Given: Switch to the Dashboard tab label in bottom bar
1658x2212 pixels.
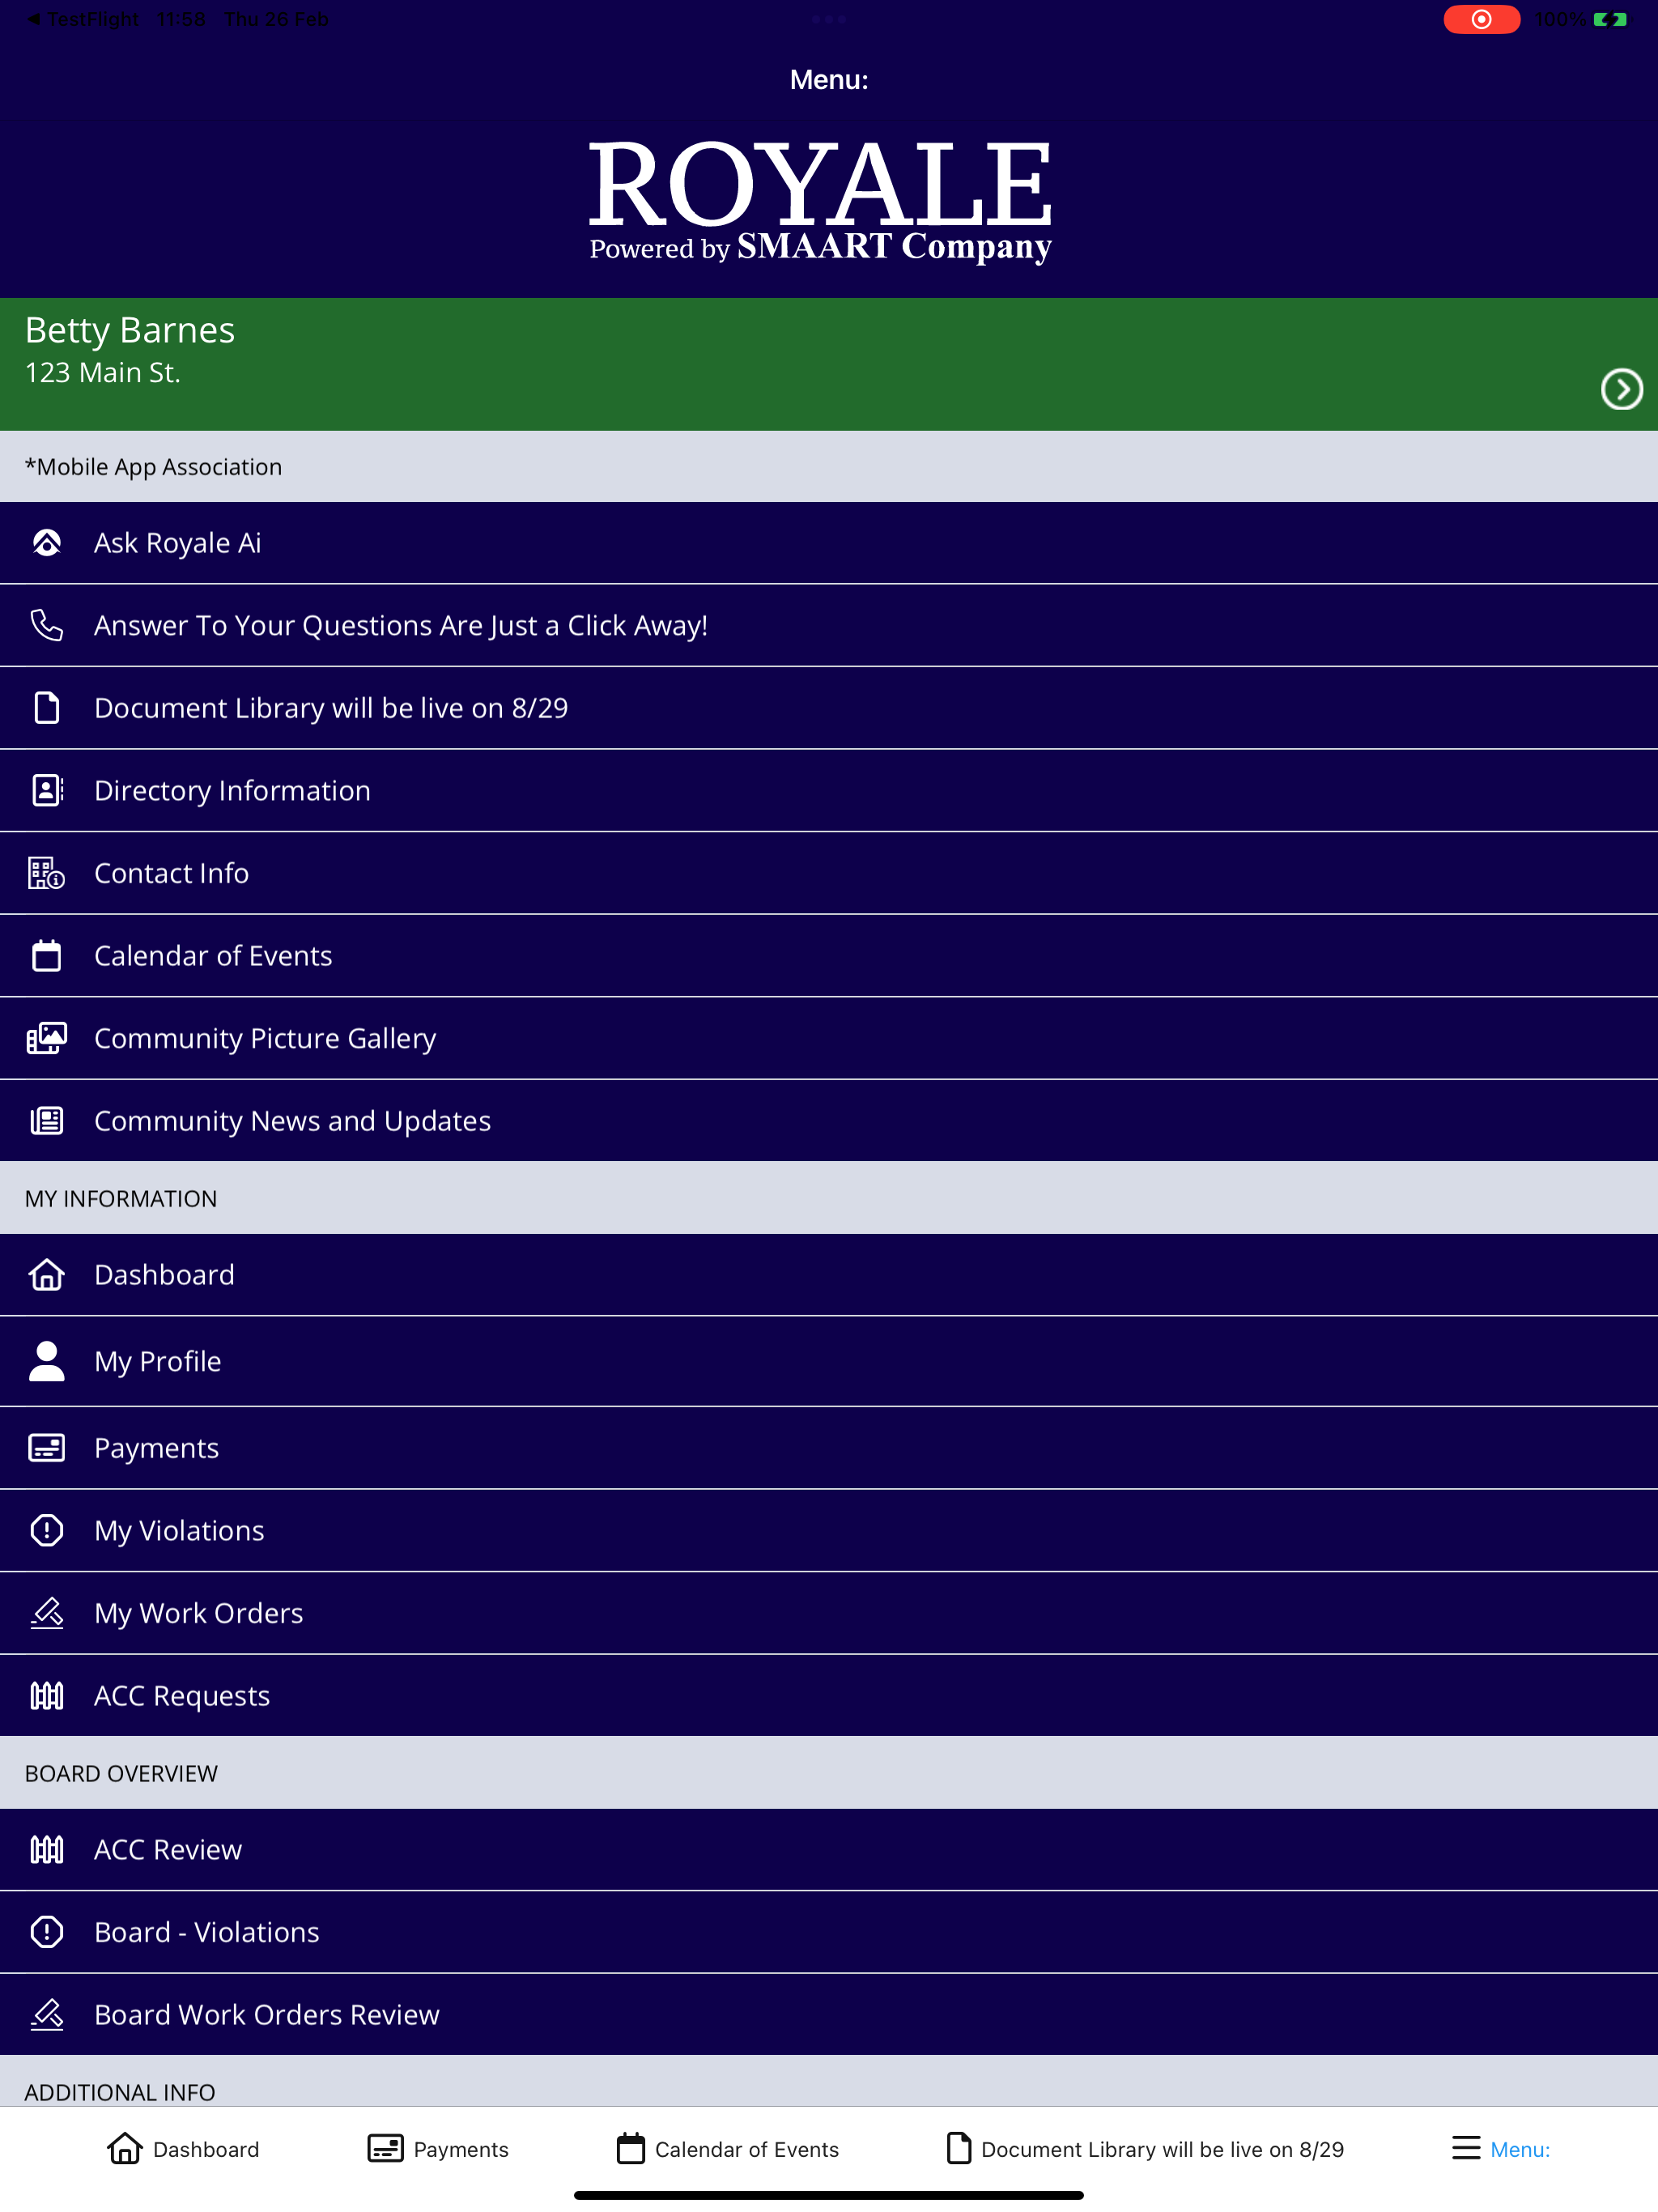Looking at the screenshot, I should pos(206,2149).
